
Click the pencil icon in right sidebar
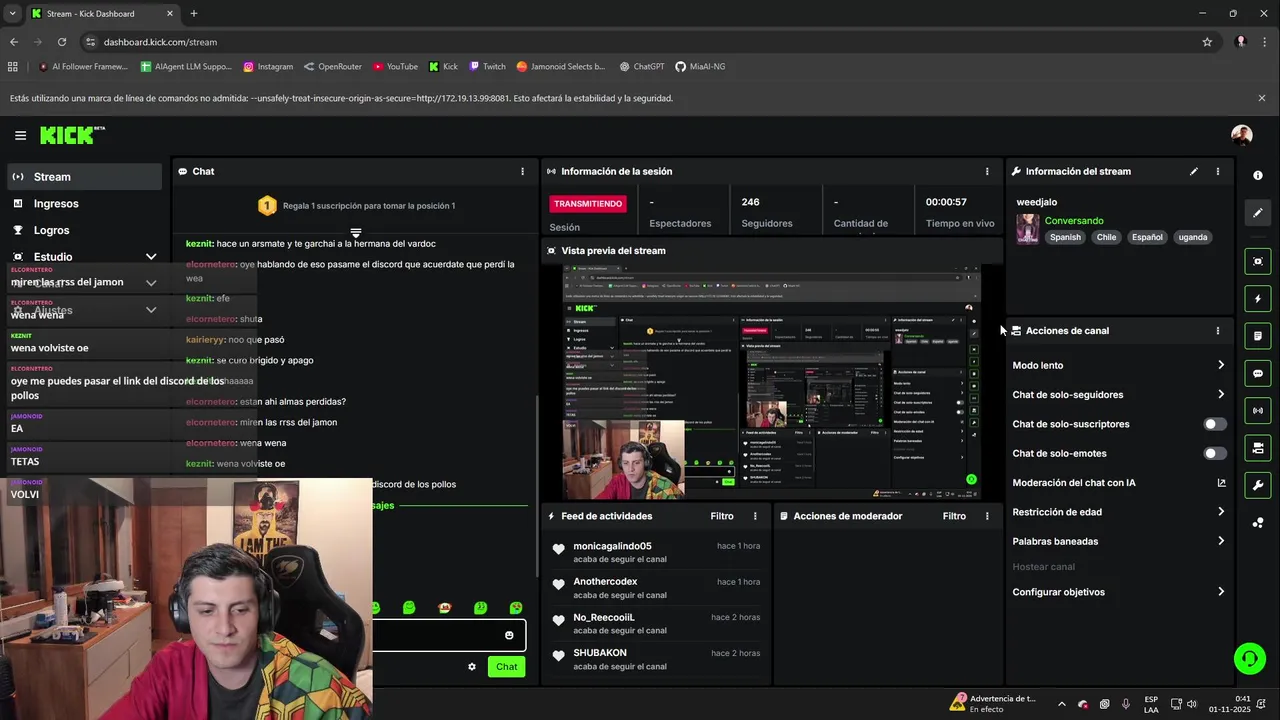[x=1258, y=212]
